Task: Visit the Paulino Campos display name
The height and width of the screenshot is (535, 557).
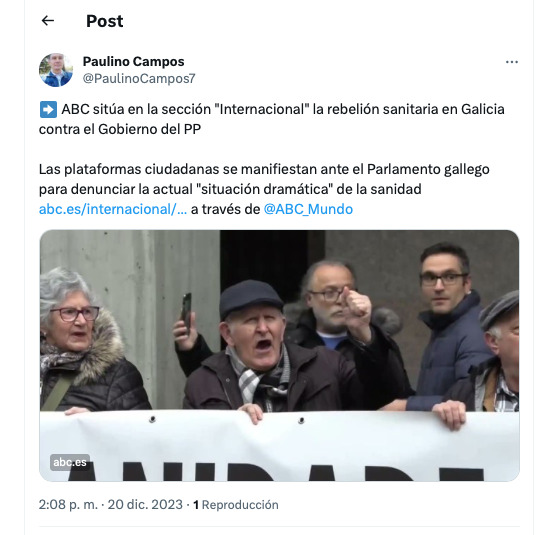Action: (134, 61)
